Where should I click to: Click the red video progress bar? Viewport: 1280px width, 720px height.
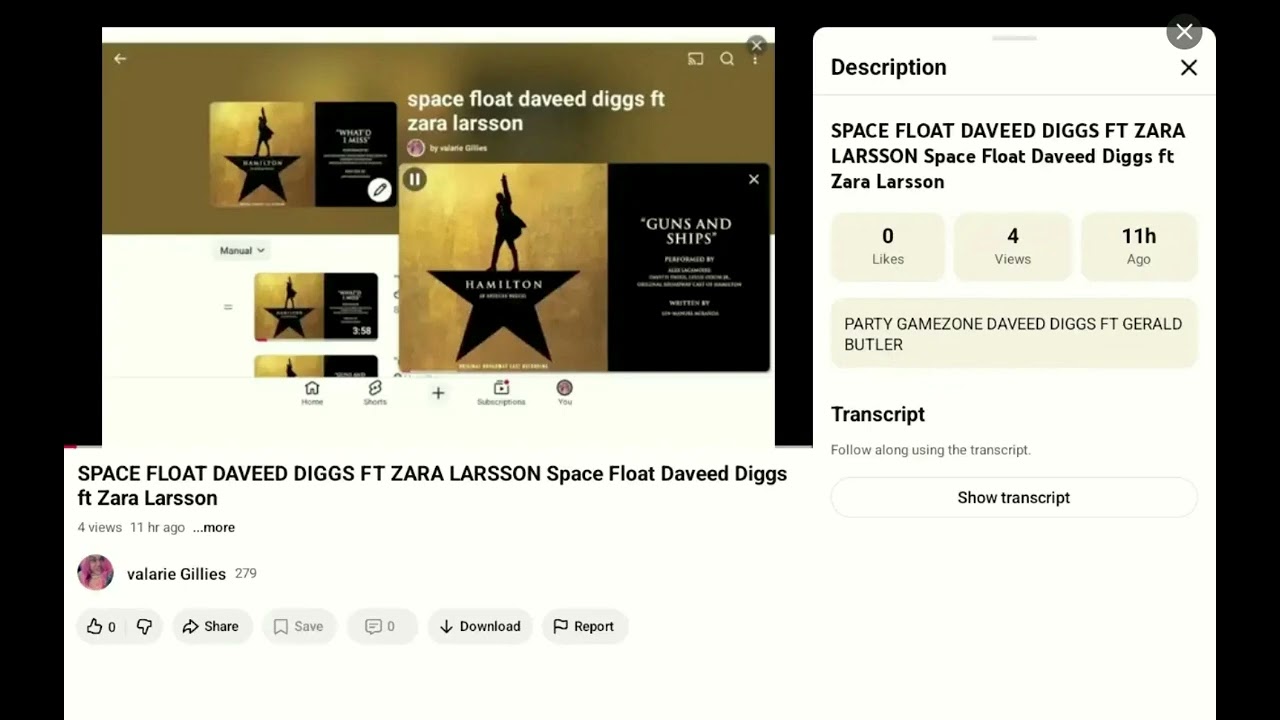tap(70, 446)
